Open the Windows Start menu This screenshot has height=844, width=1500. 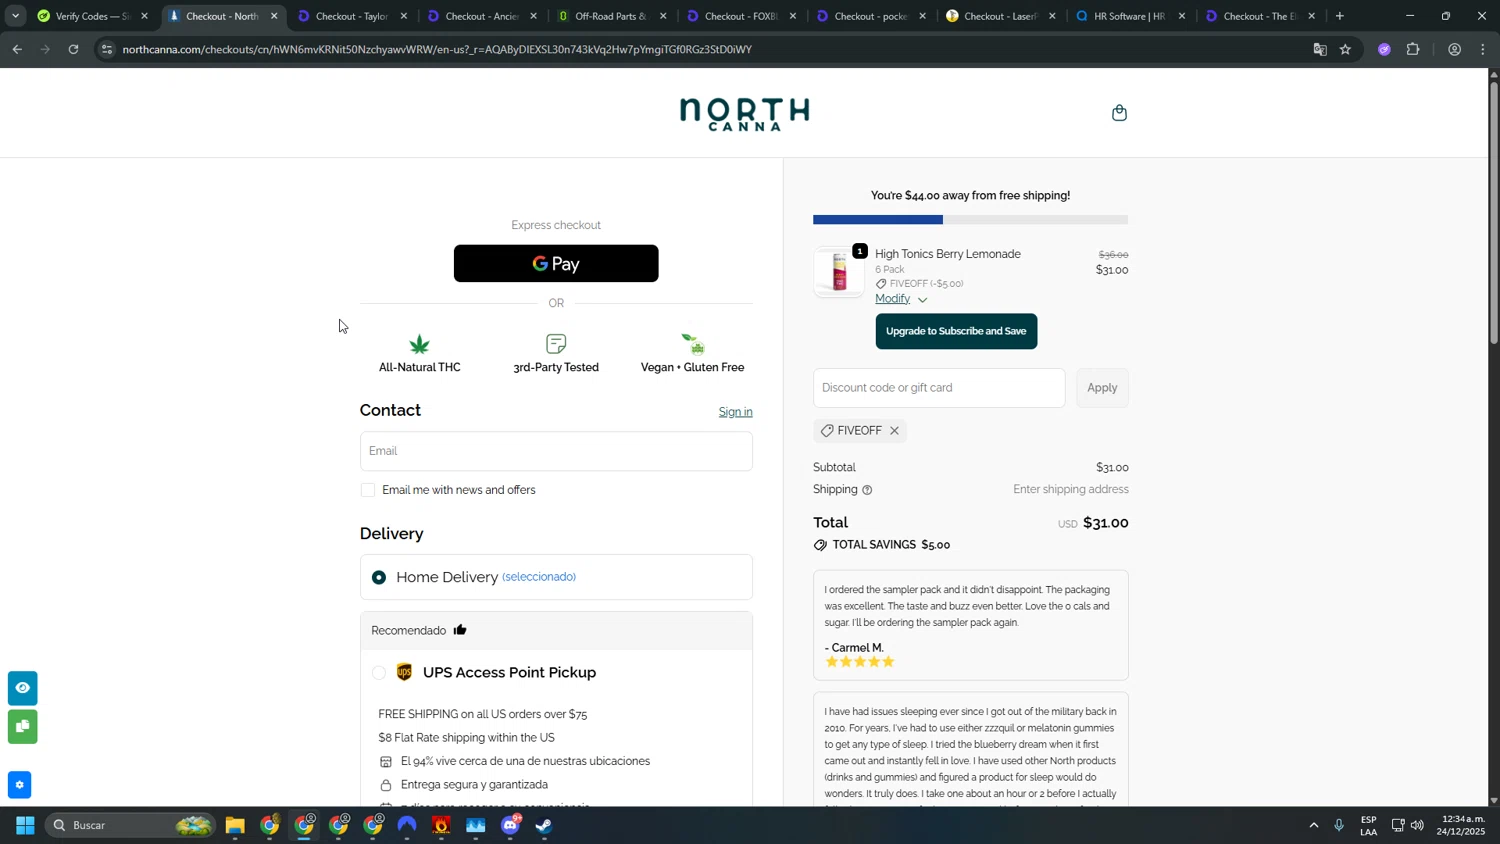(25, 826)
